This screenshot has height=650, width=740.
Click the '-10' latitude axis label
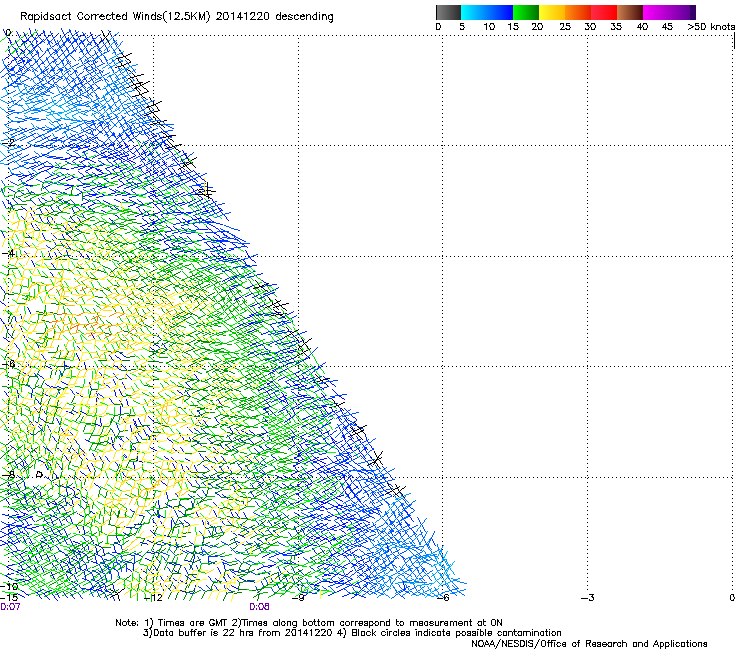pyautogui.click(x=9, y=587)
